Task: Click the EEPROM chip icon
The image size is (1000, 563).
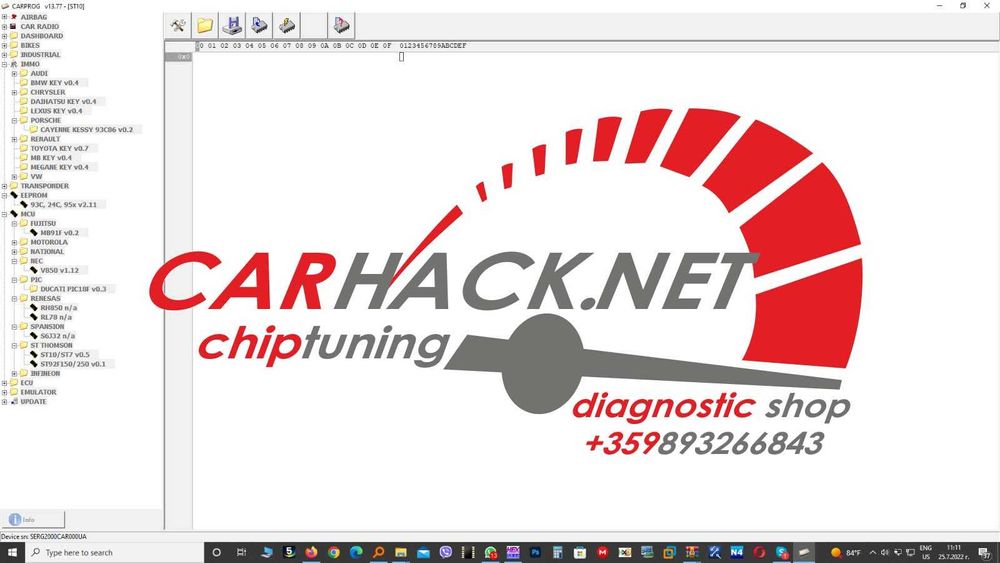Action: 13,195
